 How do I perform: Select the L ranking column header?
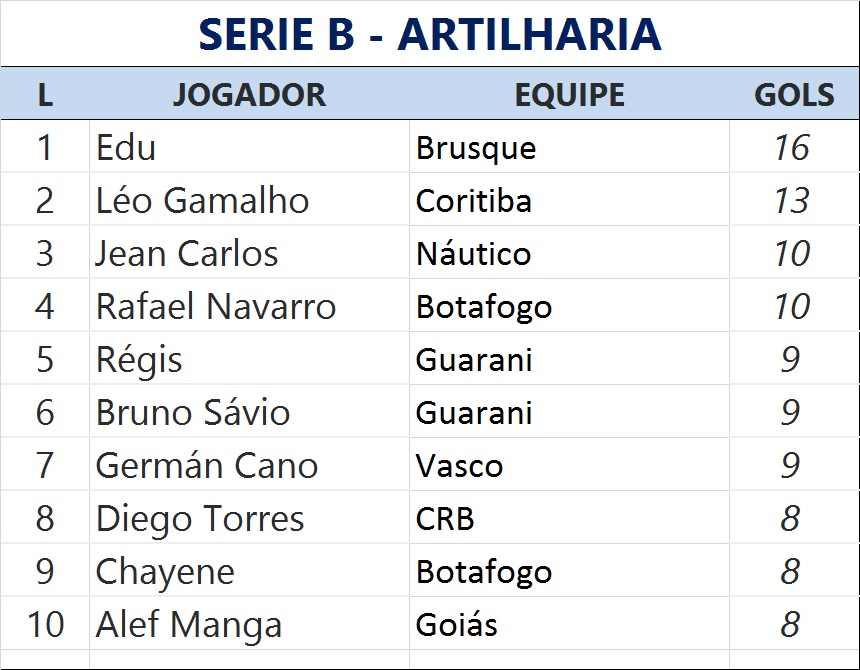pyautogui.click(x=45, y=95)
